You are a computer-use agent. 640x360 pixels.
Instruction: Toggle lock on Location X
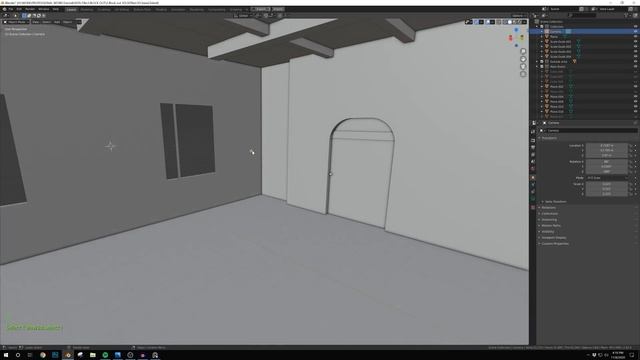coord(631,145)
